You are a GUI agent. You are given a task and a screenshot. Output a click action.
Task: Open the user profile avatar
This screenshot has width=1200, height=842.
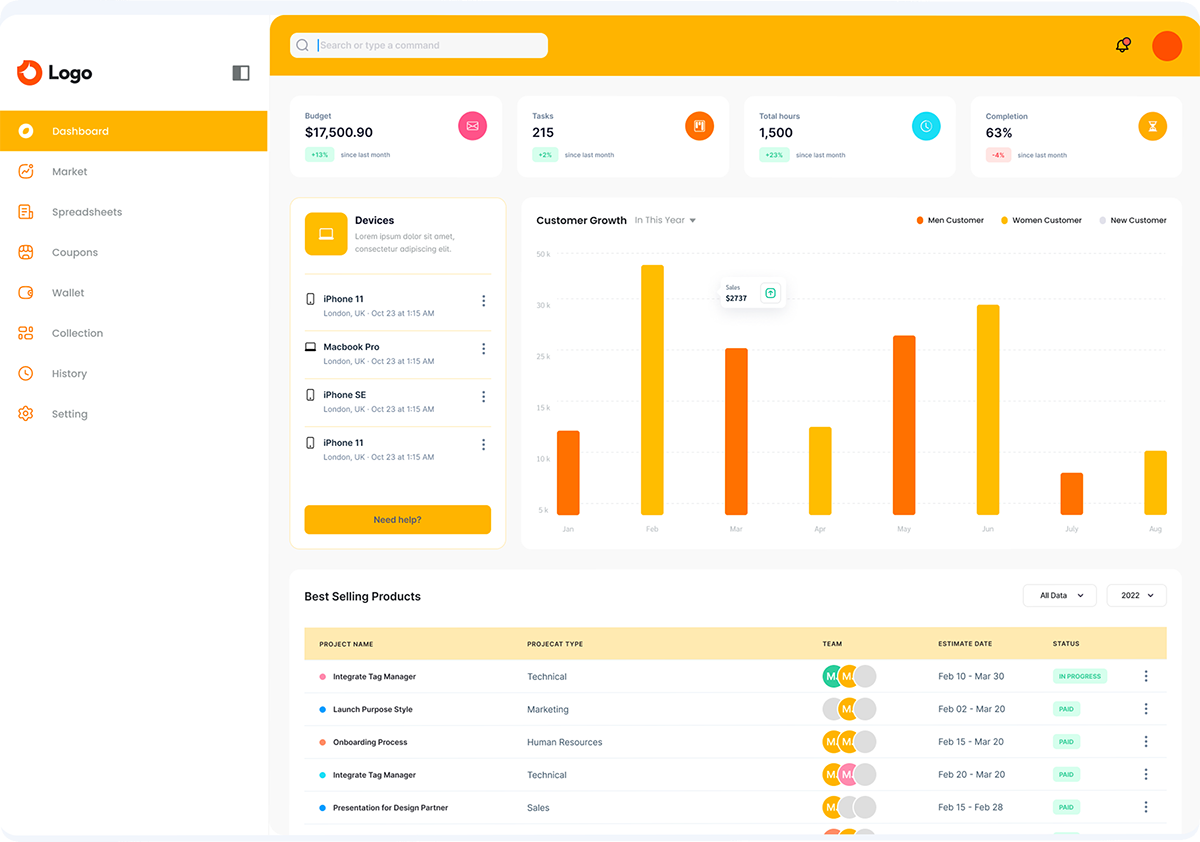pyautogui.click(x=1167, y=46)
